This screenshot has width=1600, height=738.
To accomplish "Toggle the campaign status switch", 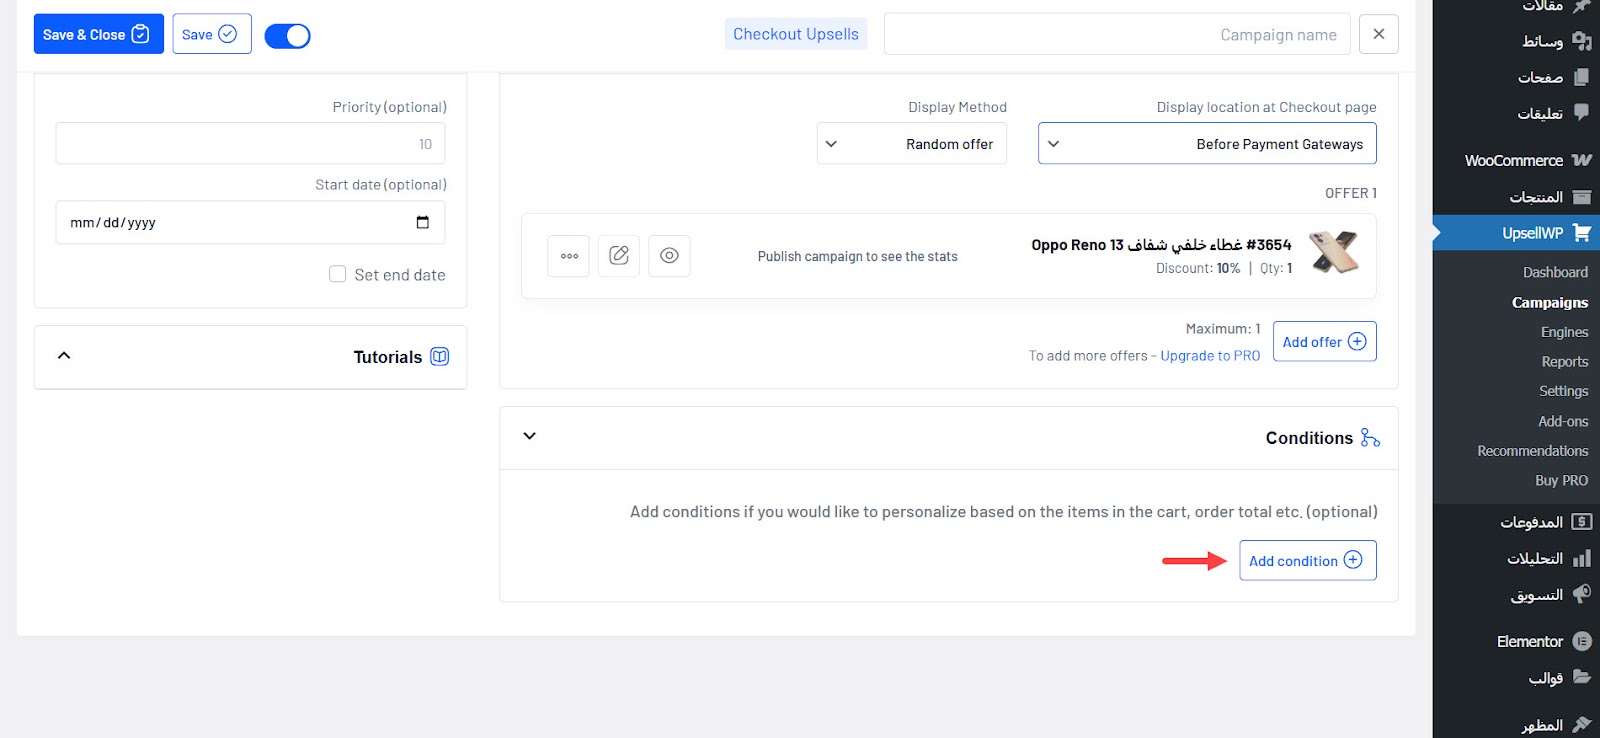I will pos(287,36).
